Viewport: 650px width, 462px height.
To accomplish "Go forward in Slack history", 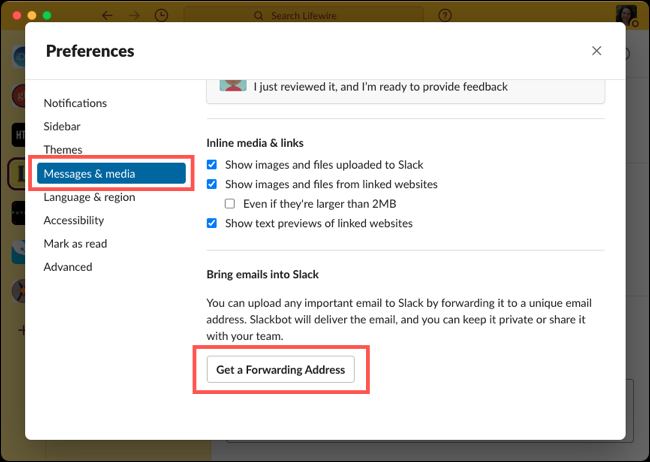I will click(x=135, y=16).
